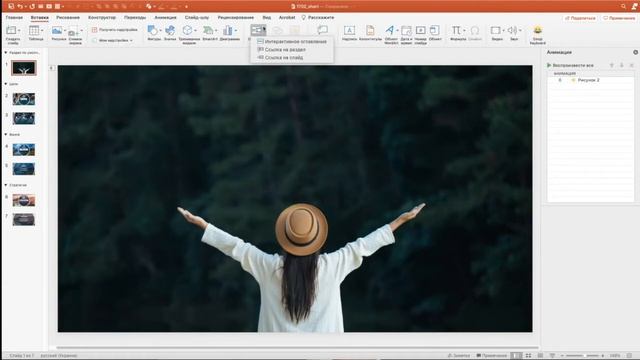Screen dimensions: 640x360
Task: Choose Ссылка на раздел menu item
Action: click(x=282, y=49)
